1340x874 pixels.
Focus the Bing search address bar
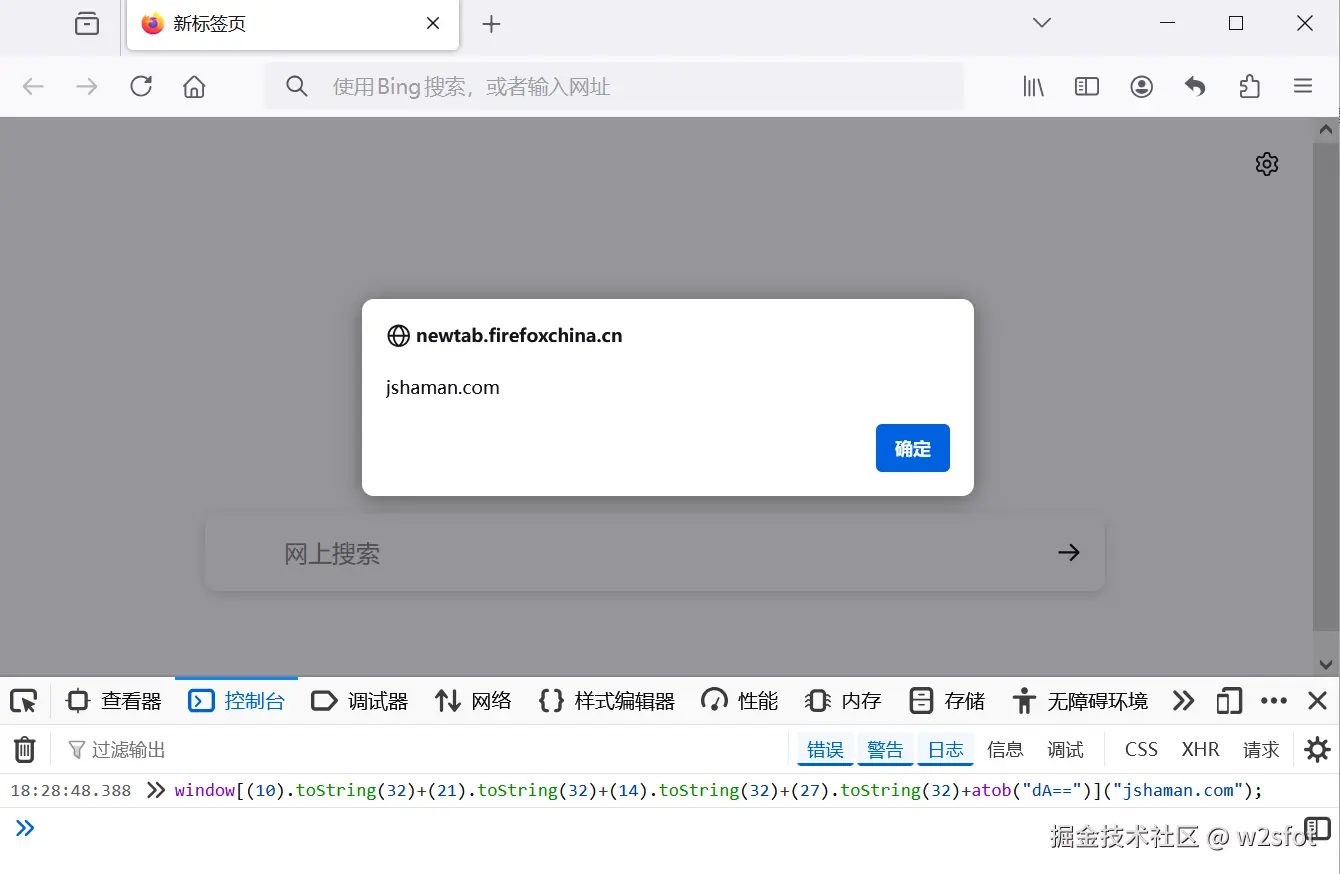click(x=614, y=87)
